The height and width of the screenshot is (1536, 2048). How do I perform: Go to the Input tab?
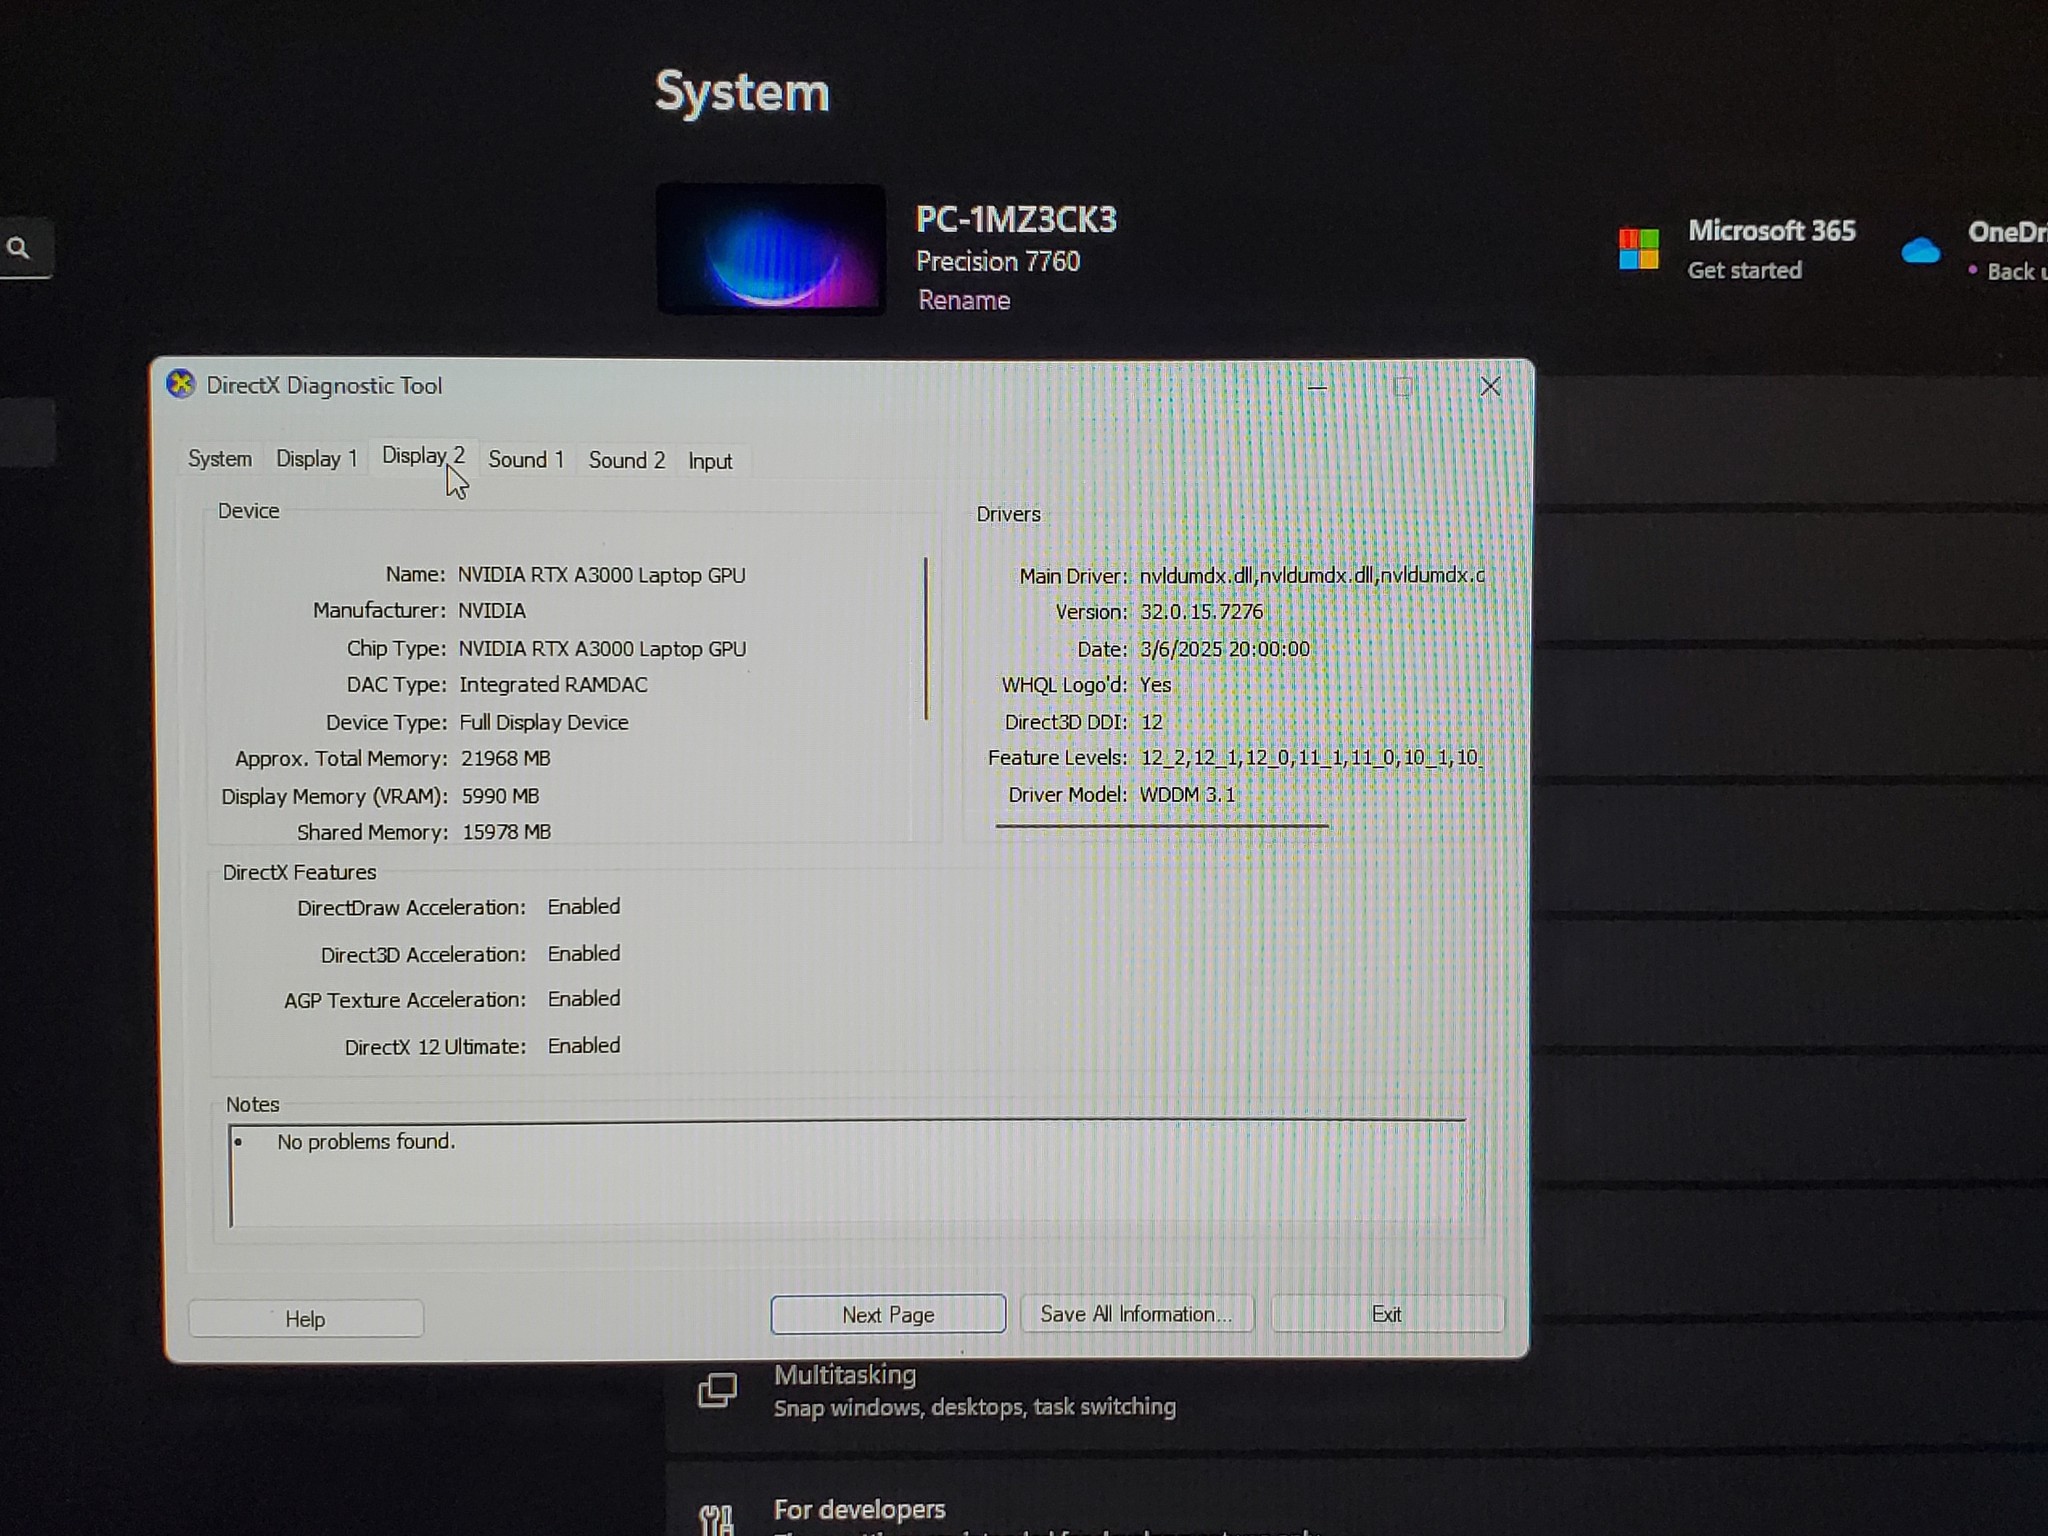point(710,461)
